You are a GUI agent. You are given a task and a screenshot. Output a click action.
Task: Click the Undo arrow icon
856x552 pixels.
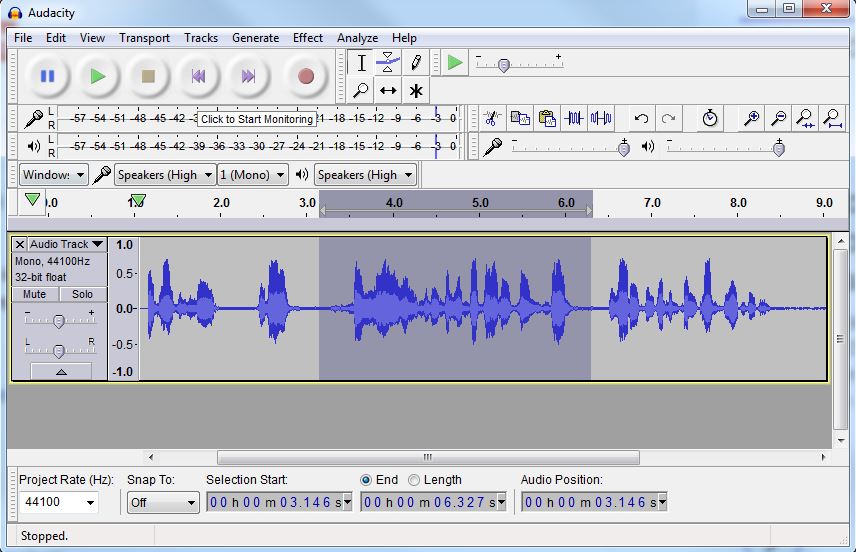pyautogui.click(x=641, y=118)
